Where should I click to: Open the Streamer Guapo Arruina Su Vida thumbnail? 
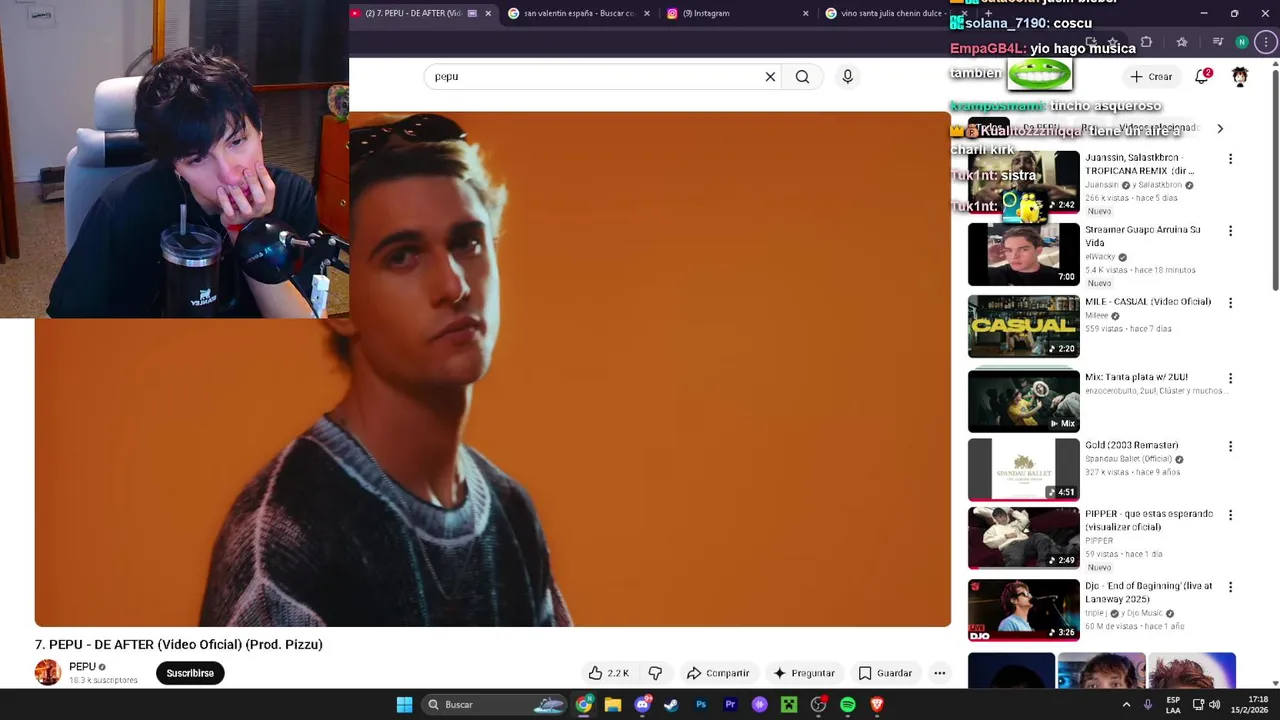[x=1024, y=254]
